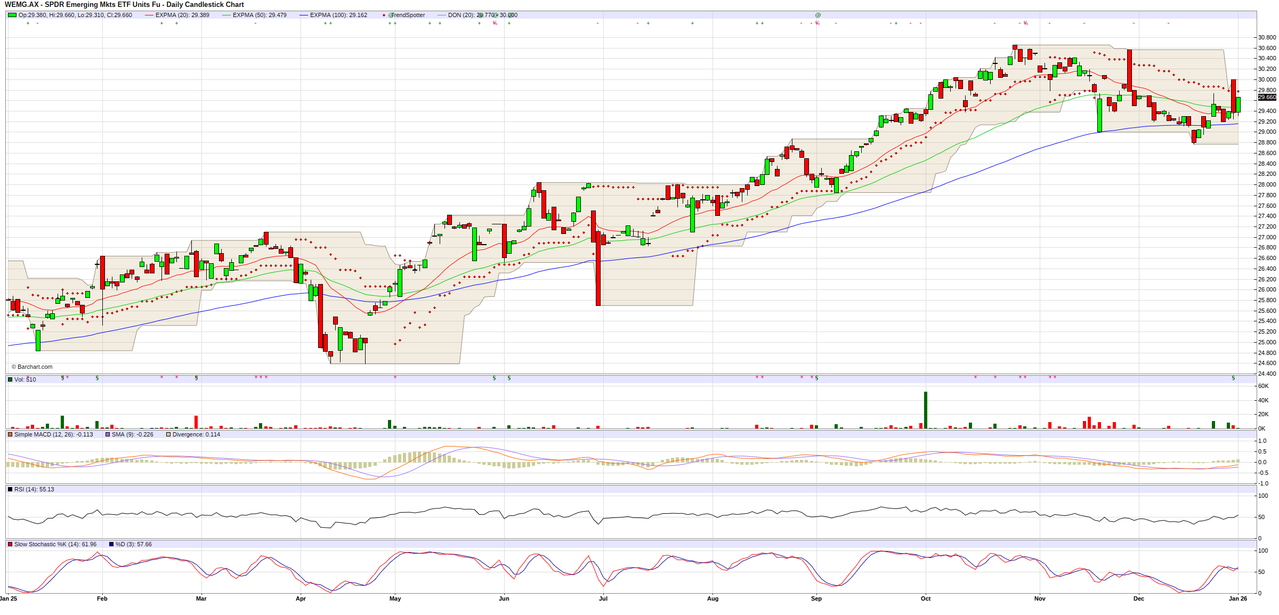Screen dimensions: 1279x615
Task: Click the May date axis label
Action: click(x=395, y=597)
